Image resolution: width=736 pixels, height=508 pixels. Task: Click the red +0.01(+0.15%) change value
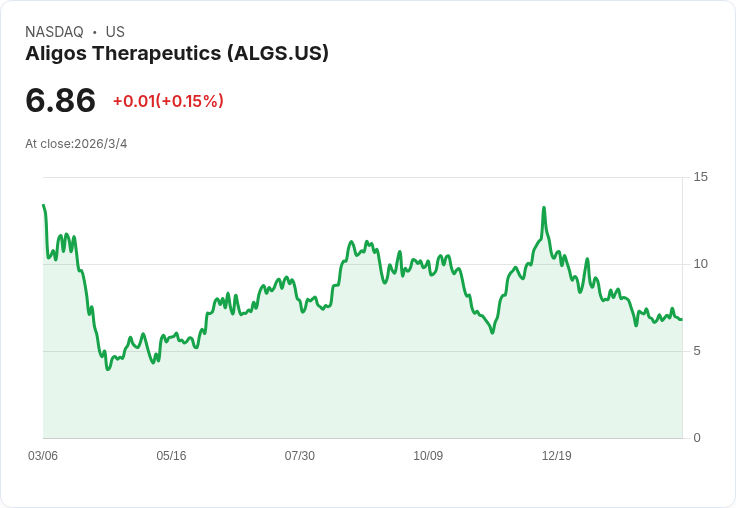[x=168, y=101]
